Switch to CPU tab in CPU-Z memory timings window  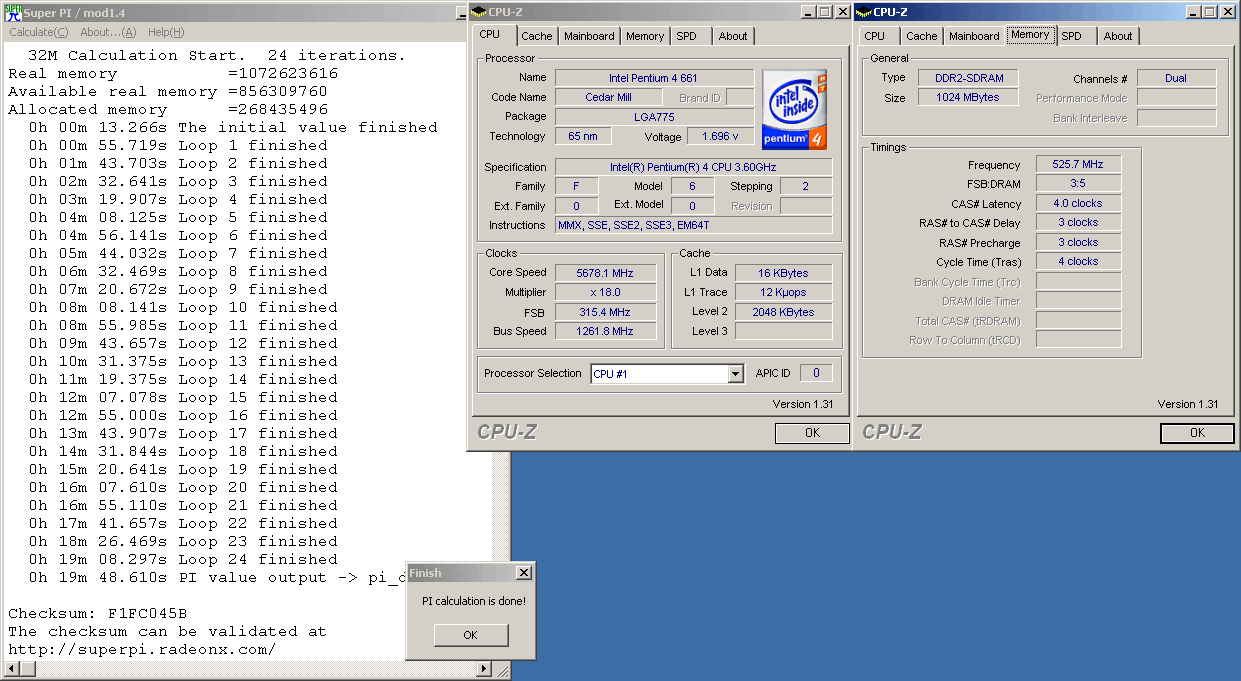[x=875, y=36]
